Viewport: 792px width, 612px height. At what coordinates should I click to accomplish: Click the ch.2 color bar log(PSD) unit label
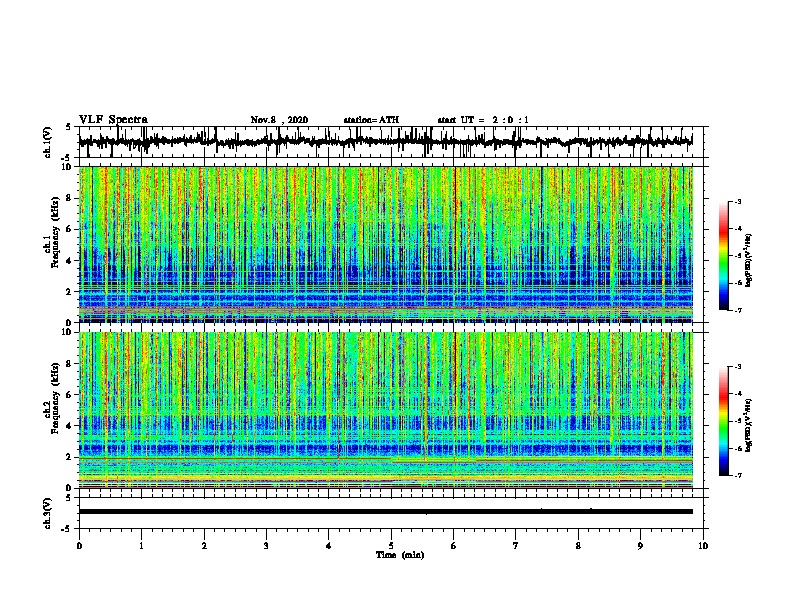click(749, 425)
